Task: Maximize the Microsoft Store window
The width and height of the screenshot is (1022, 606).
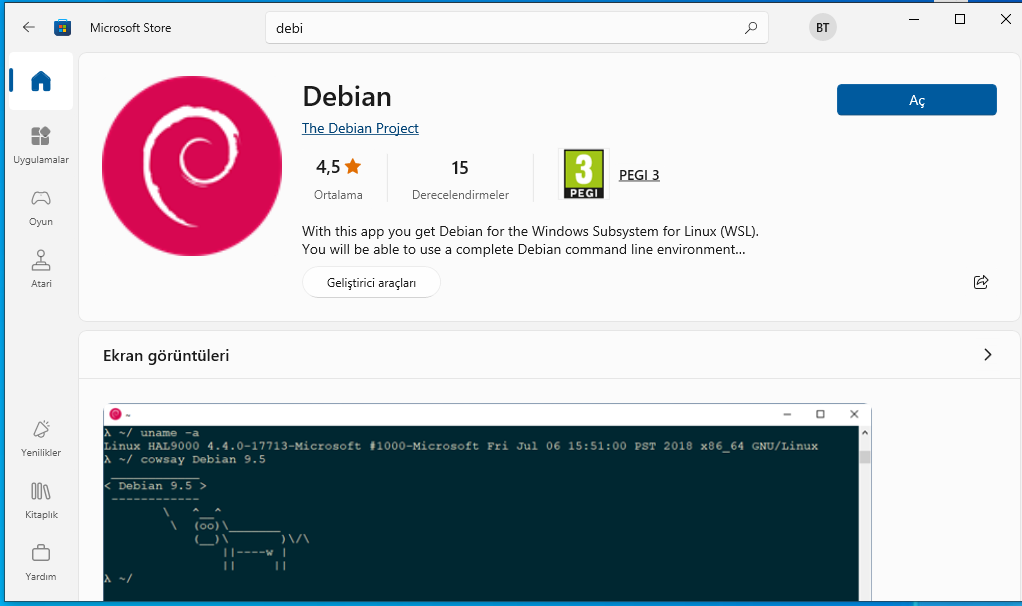Action: pyautogui.click(x=959, y=20)
